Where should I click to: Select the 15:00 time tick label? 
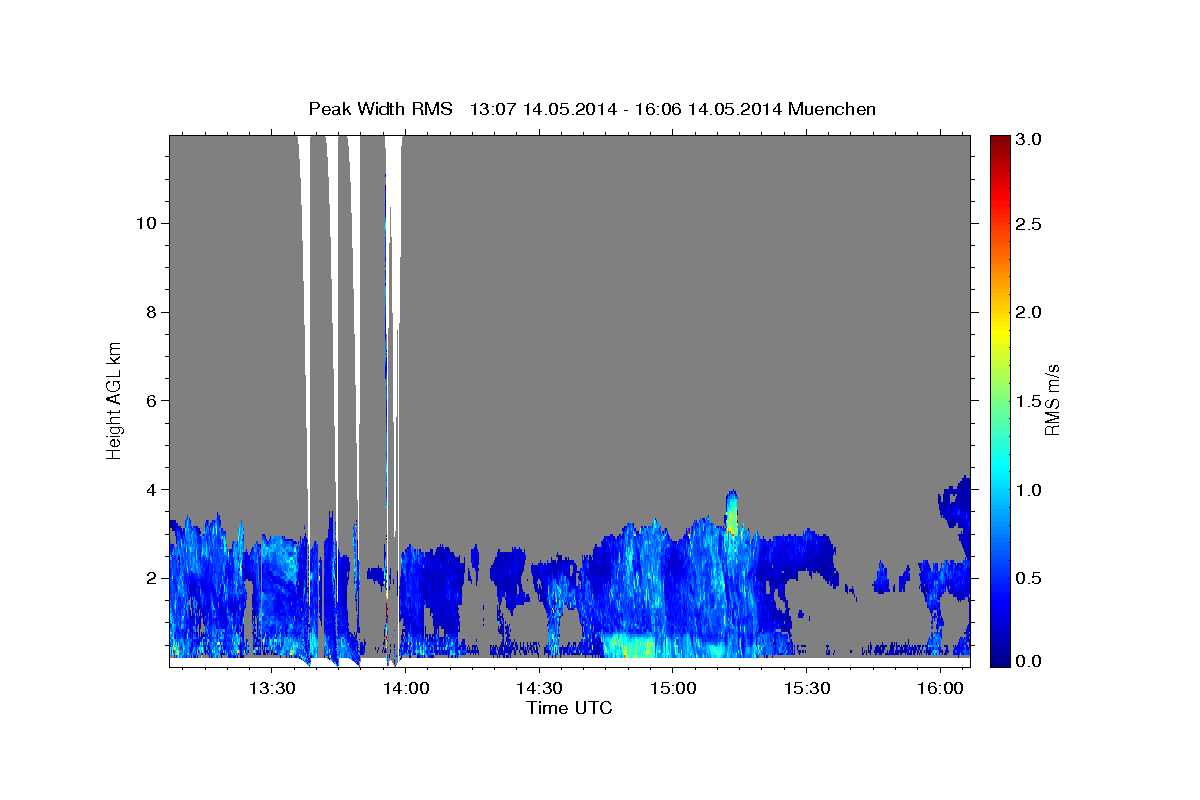coord(673,688)
